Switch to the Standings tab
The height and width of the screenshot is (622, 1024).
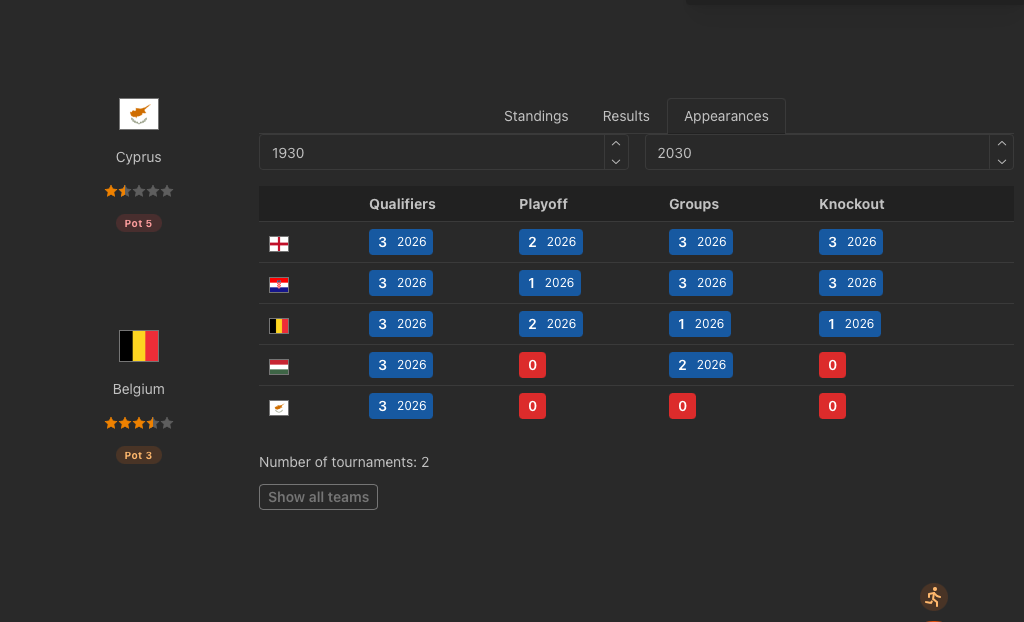pos(536,116)
